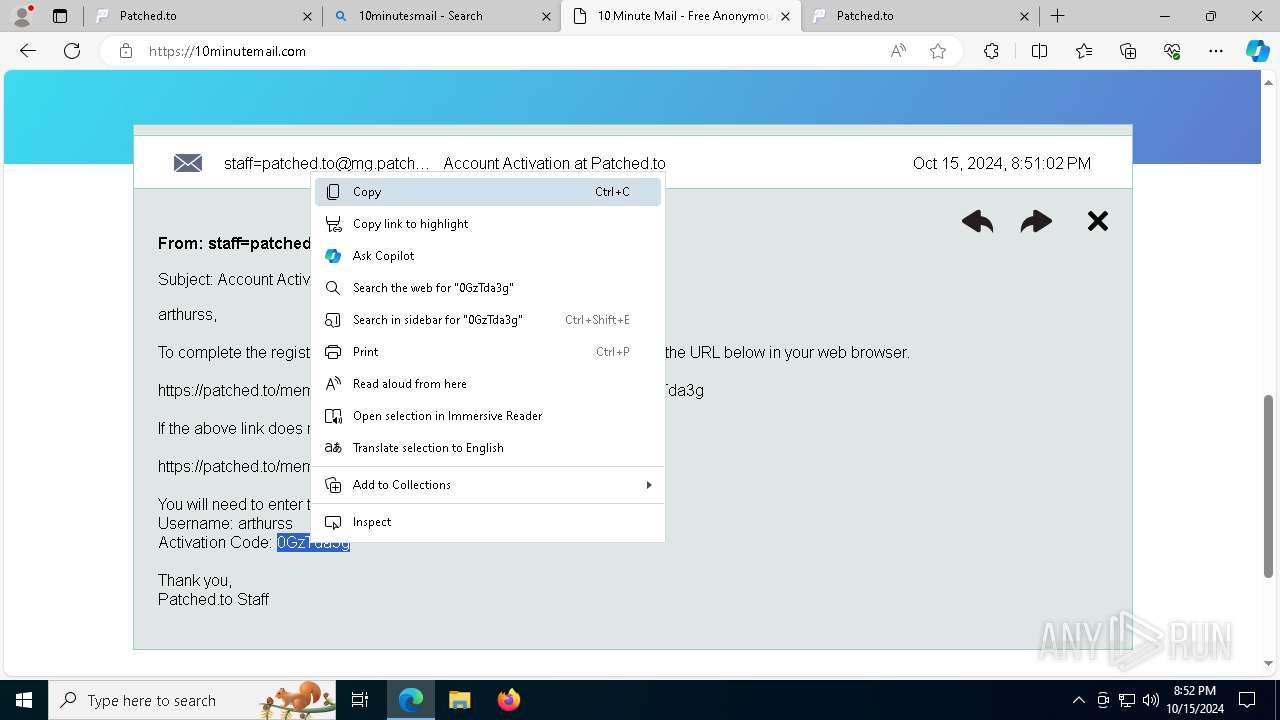Reply to email using the left arrow icon

point(977,221)
